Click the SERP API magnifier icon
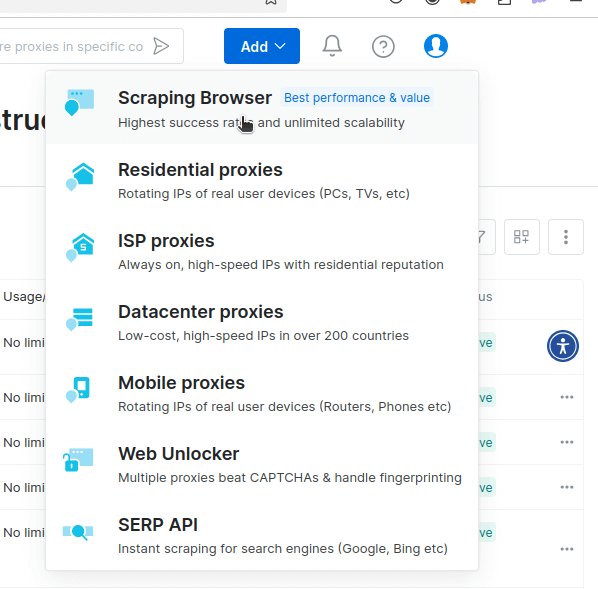Viewport: 598px width, 589px height. click(x=78, y=532)
